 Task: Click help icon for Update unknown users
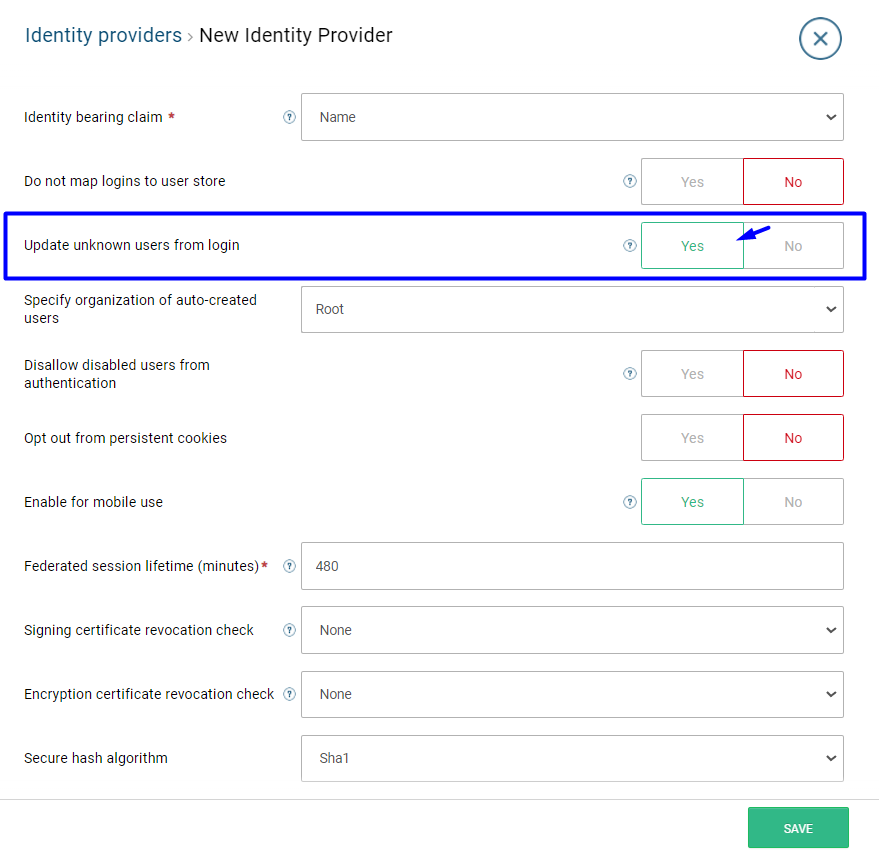630,246
